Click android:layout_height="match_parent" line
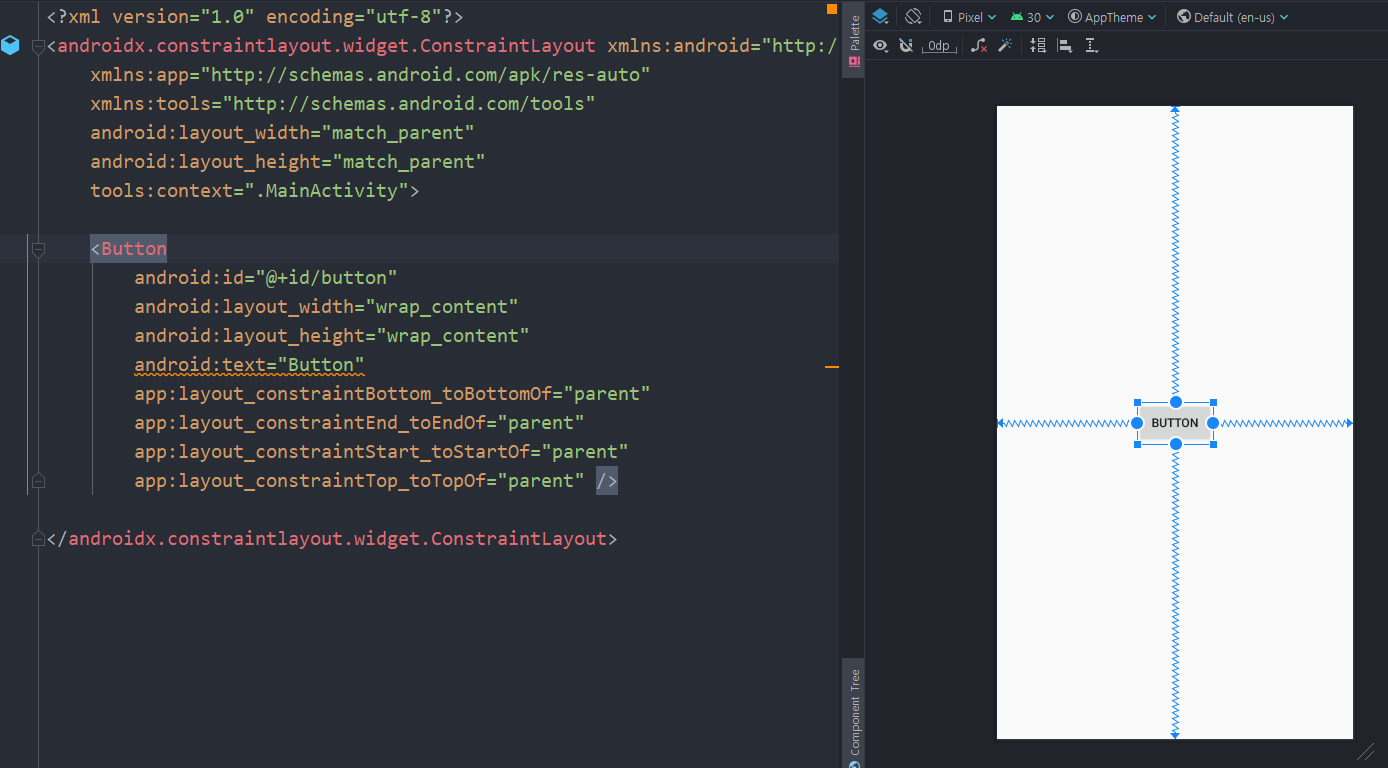 click(x=288, y=162)
